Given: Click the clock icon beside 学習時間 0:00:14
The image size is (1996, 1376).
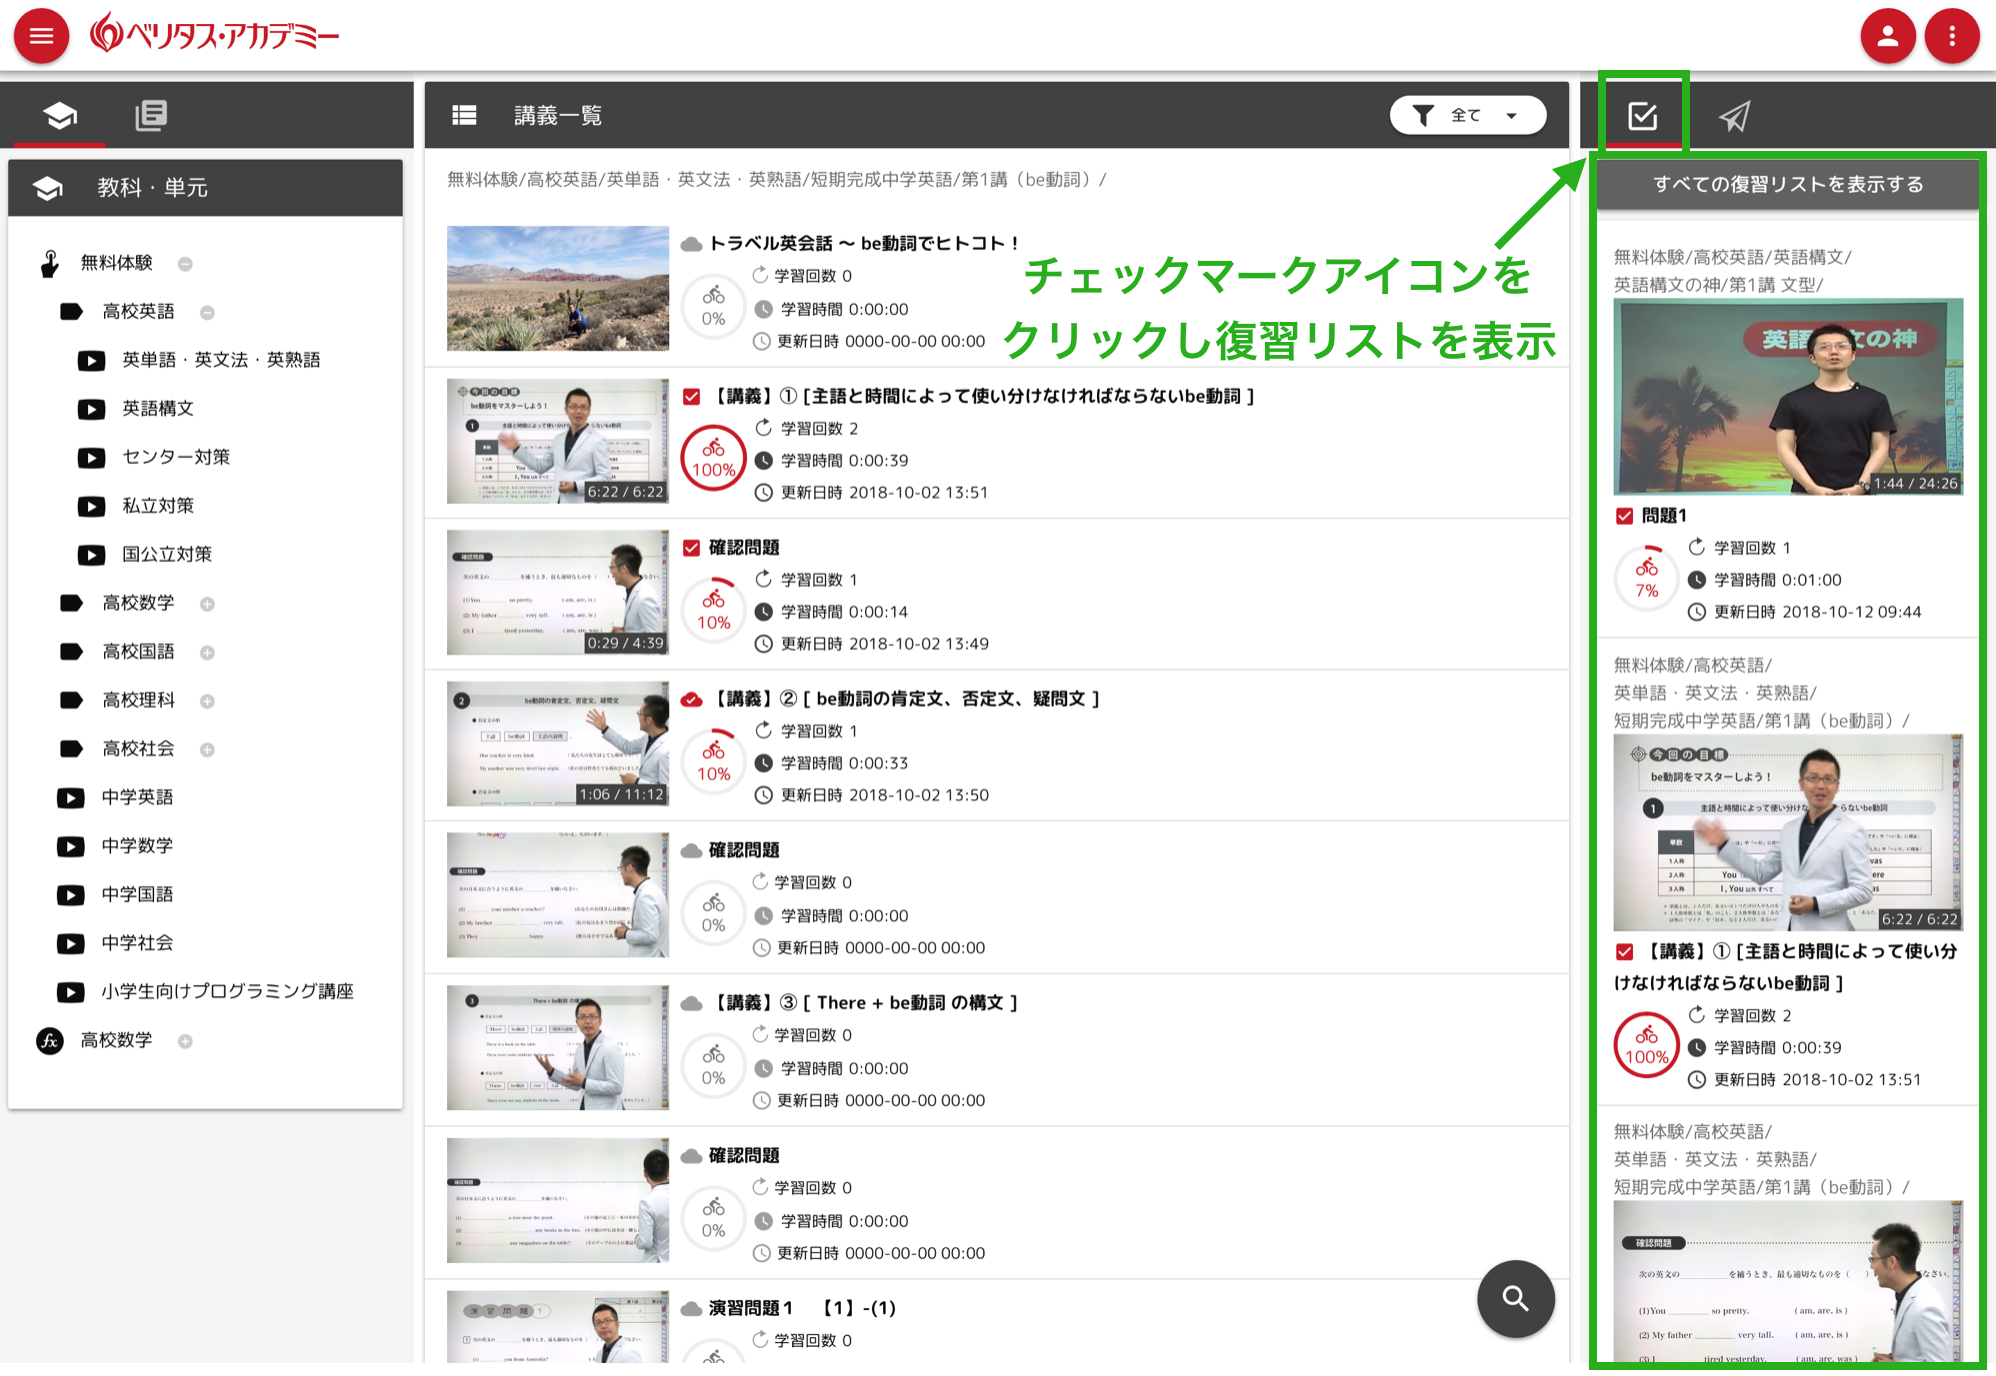Looking at the screenshot, I should pos(763,612).
